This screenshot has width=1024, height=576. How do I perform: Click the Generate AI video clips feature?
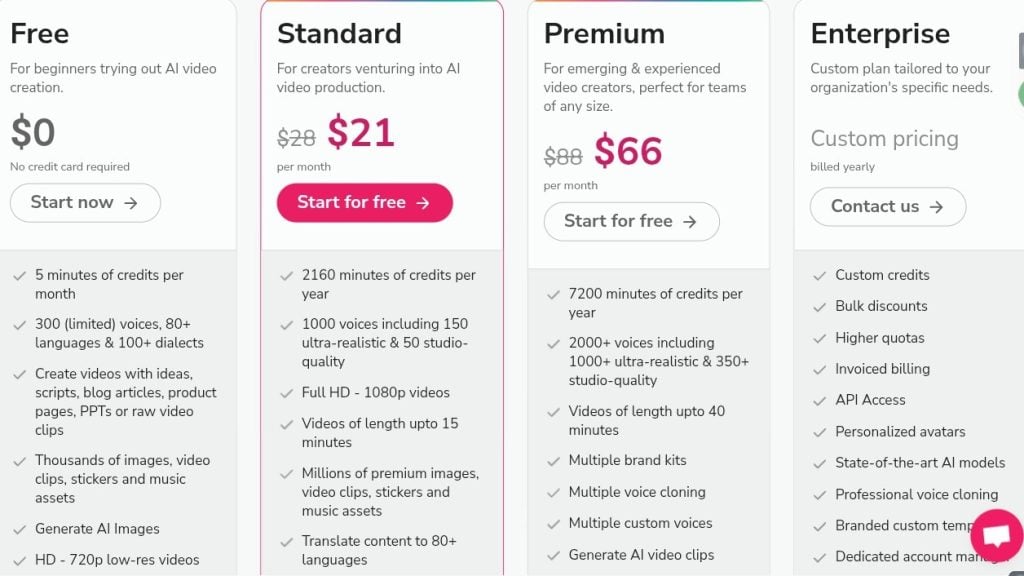click(x=641, y=555)
